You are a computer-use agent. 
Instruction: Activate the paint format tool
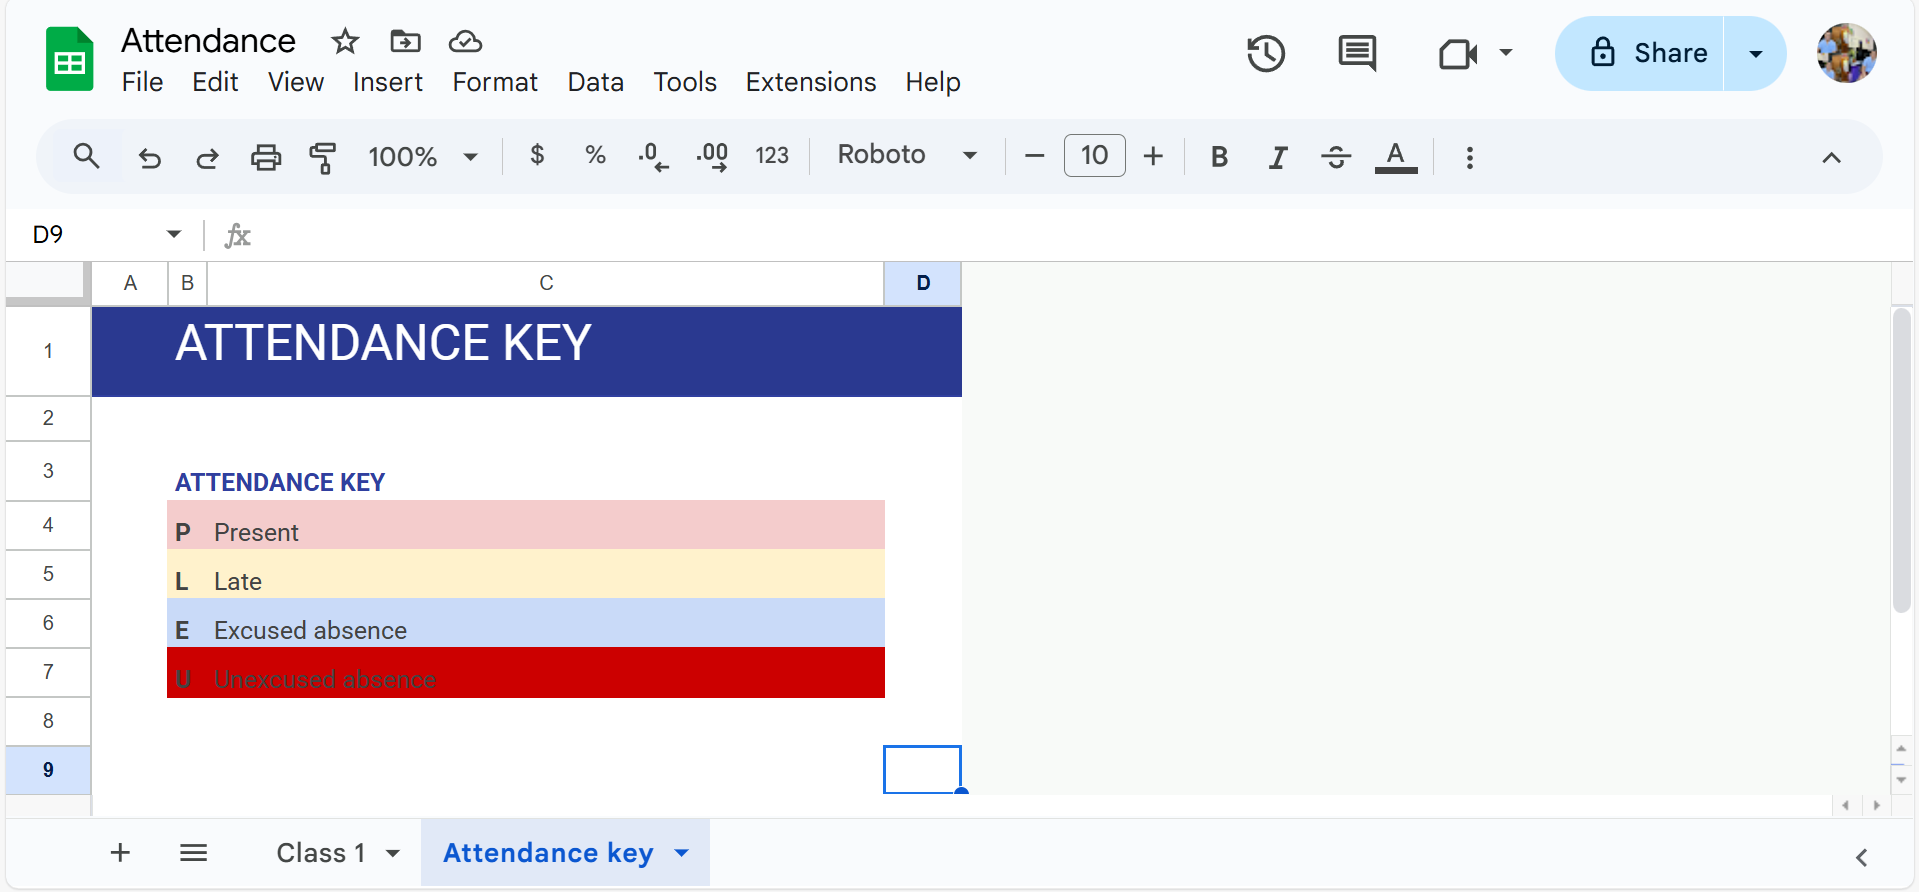tap(322, 157)
